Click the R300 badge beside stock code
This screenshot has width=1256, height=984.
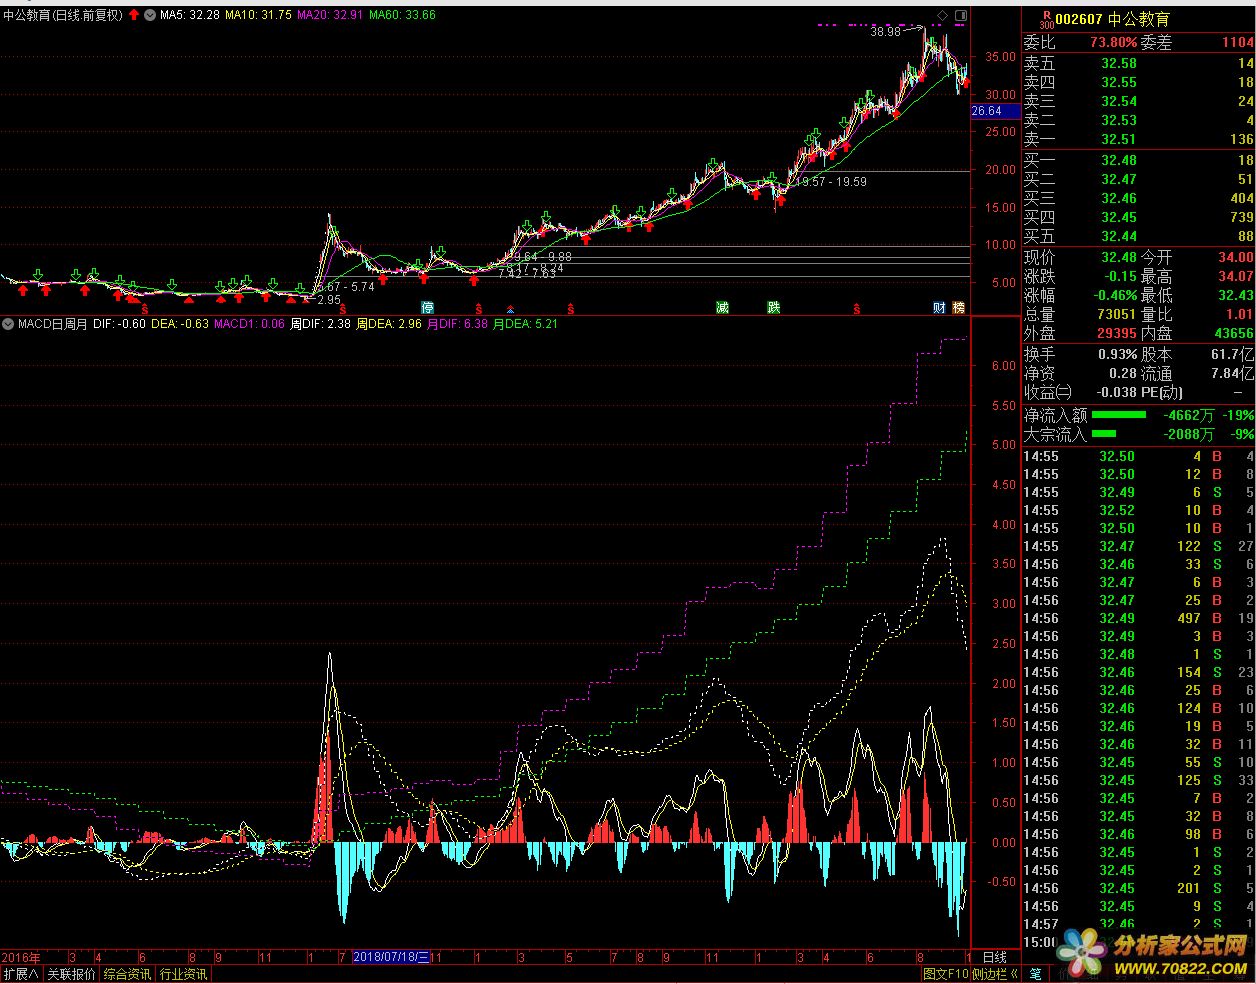click(1047, 19)
